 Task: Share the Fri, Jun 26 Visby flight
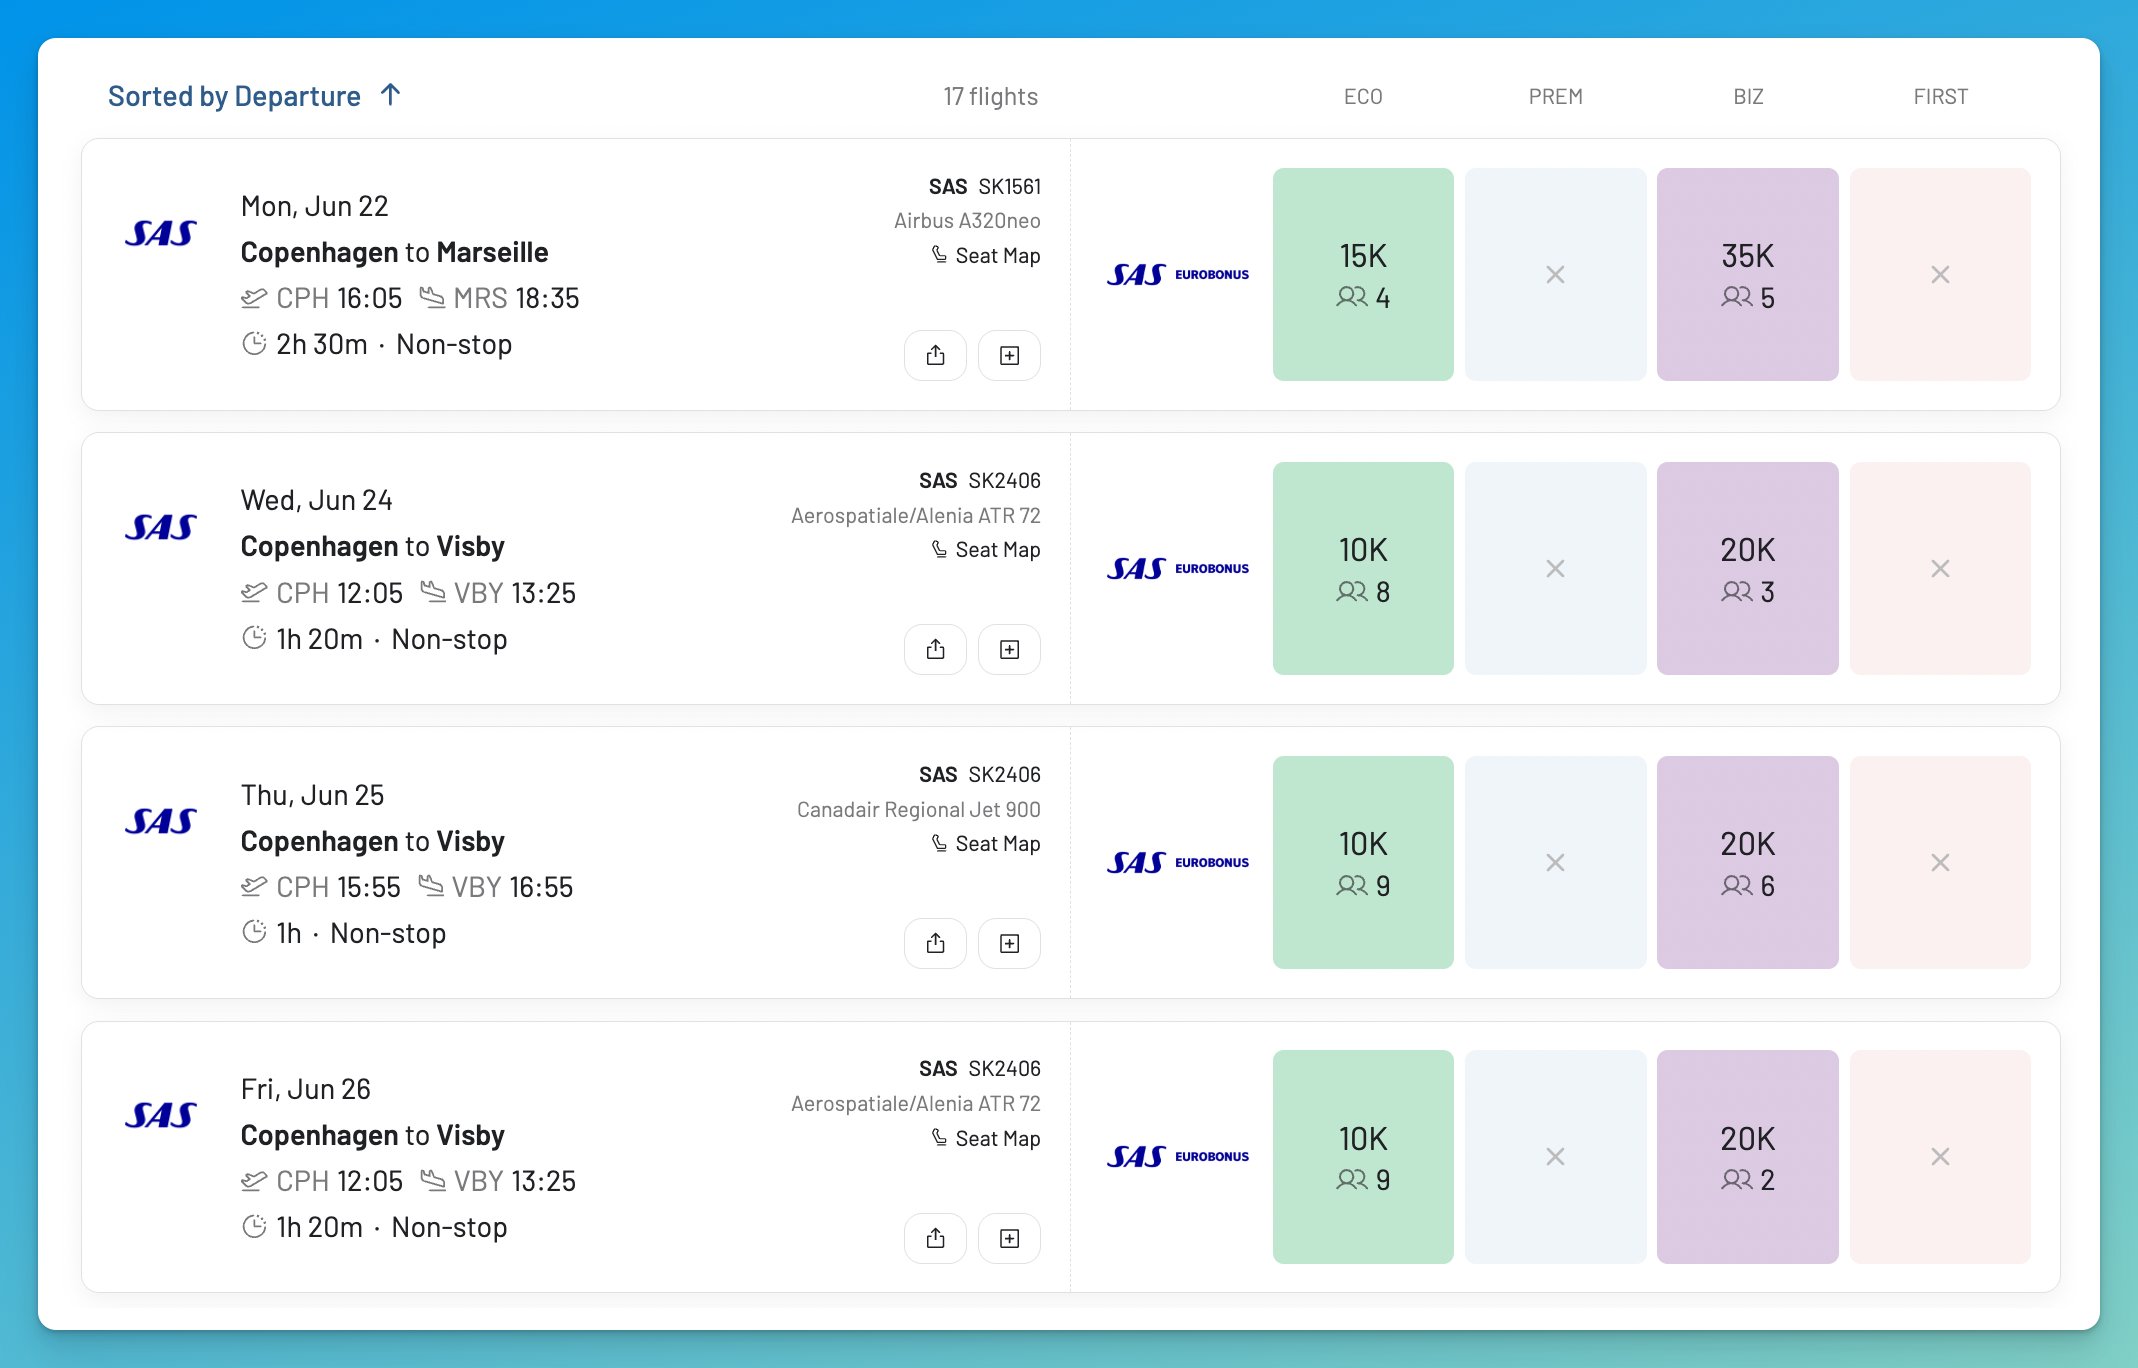[x=935, y=1238]
